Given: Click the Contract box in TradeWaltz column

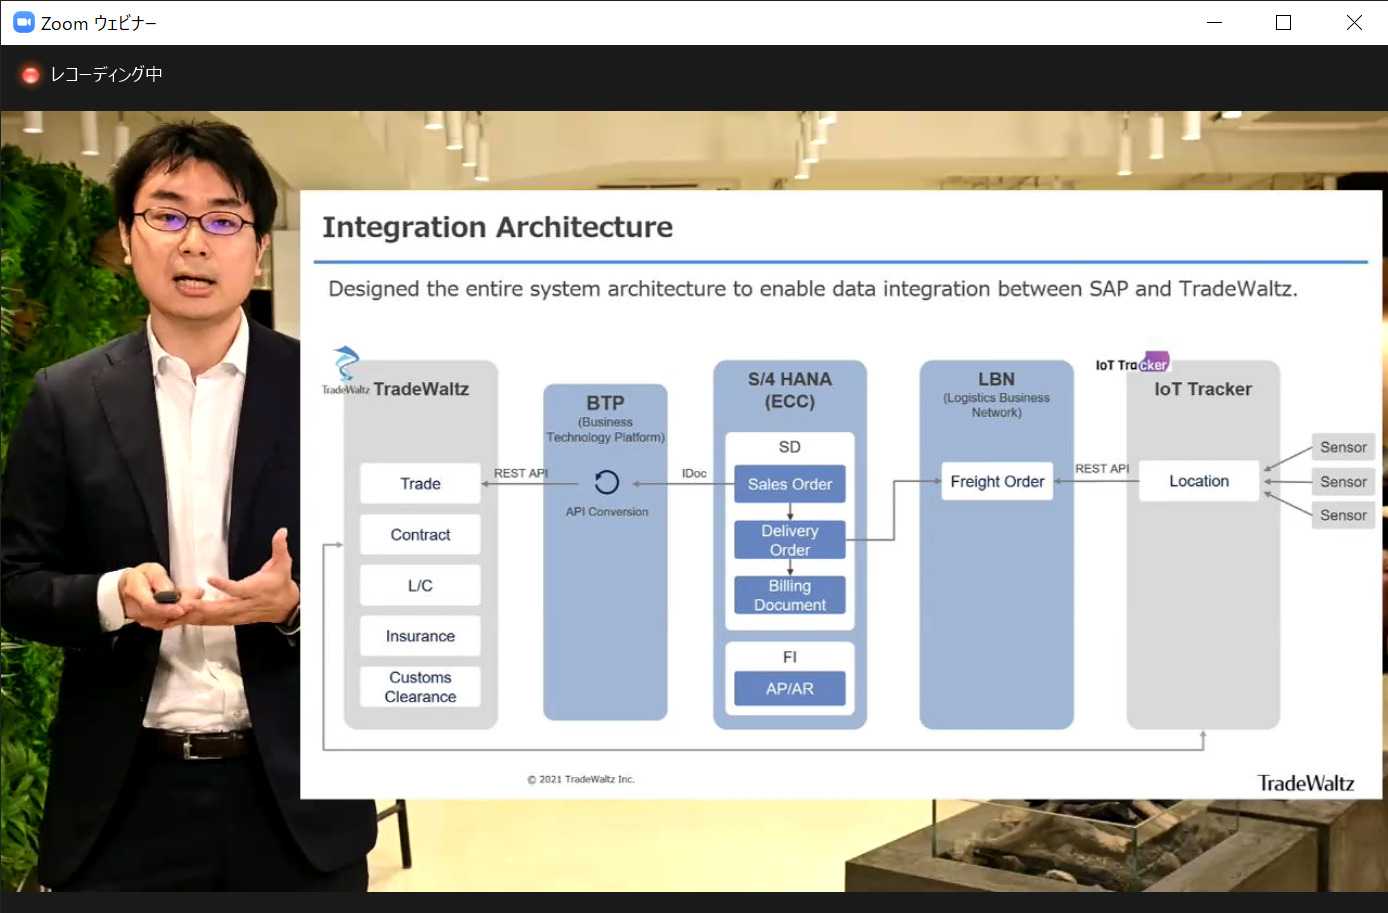Looking at the screenshot, I should point(420,534).
